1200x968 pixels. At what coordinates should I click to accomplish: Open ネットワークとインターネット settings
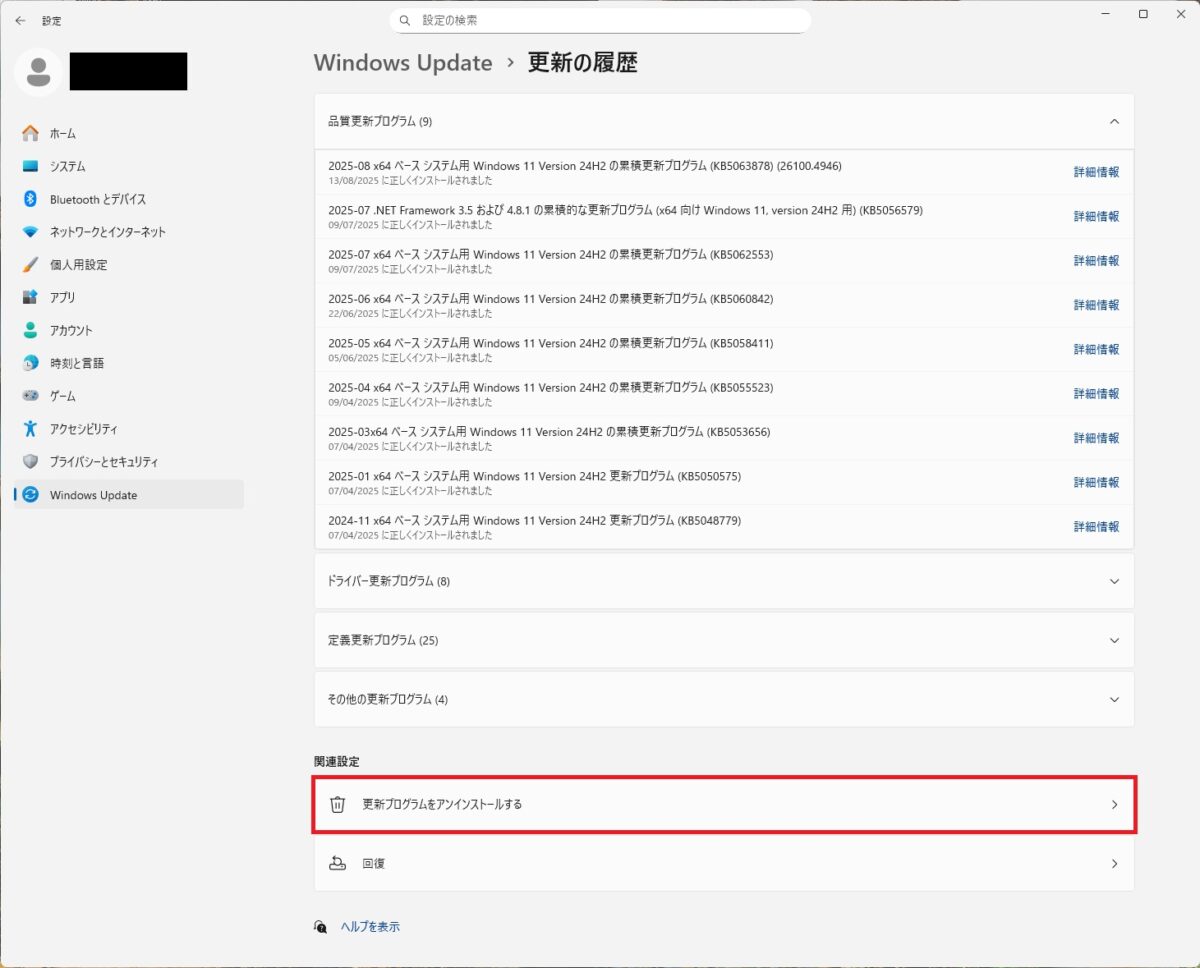point(95,232)
